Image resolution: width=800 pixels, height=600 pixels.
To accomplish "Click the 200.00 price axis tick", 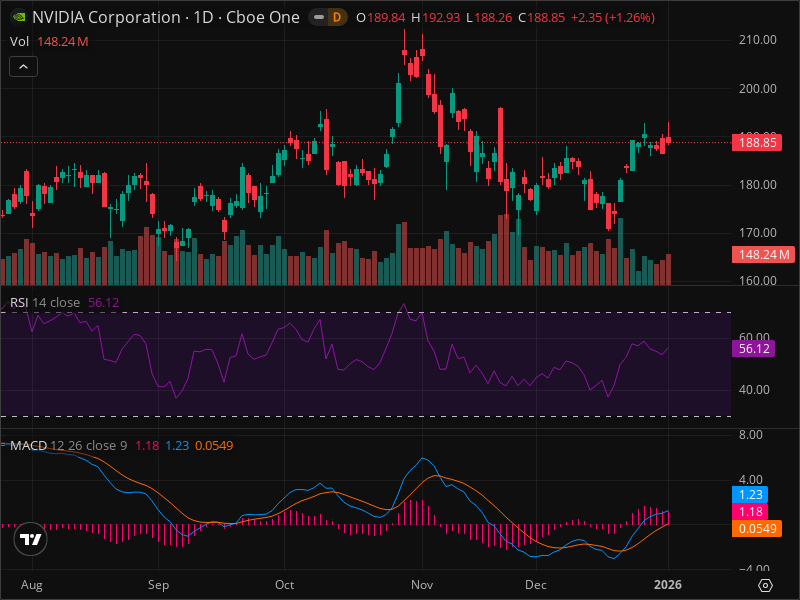I will click(x=758, y=88).
